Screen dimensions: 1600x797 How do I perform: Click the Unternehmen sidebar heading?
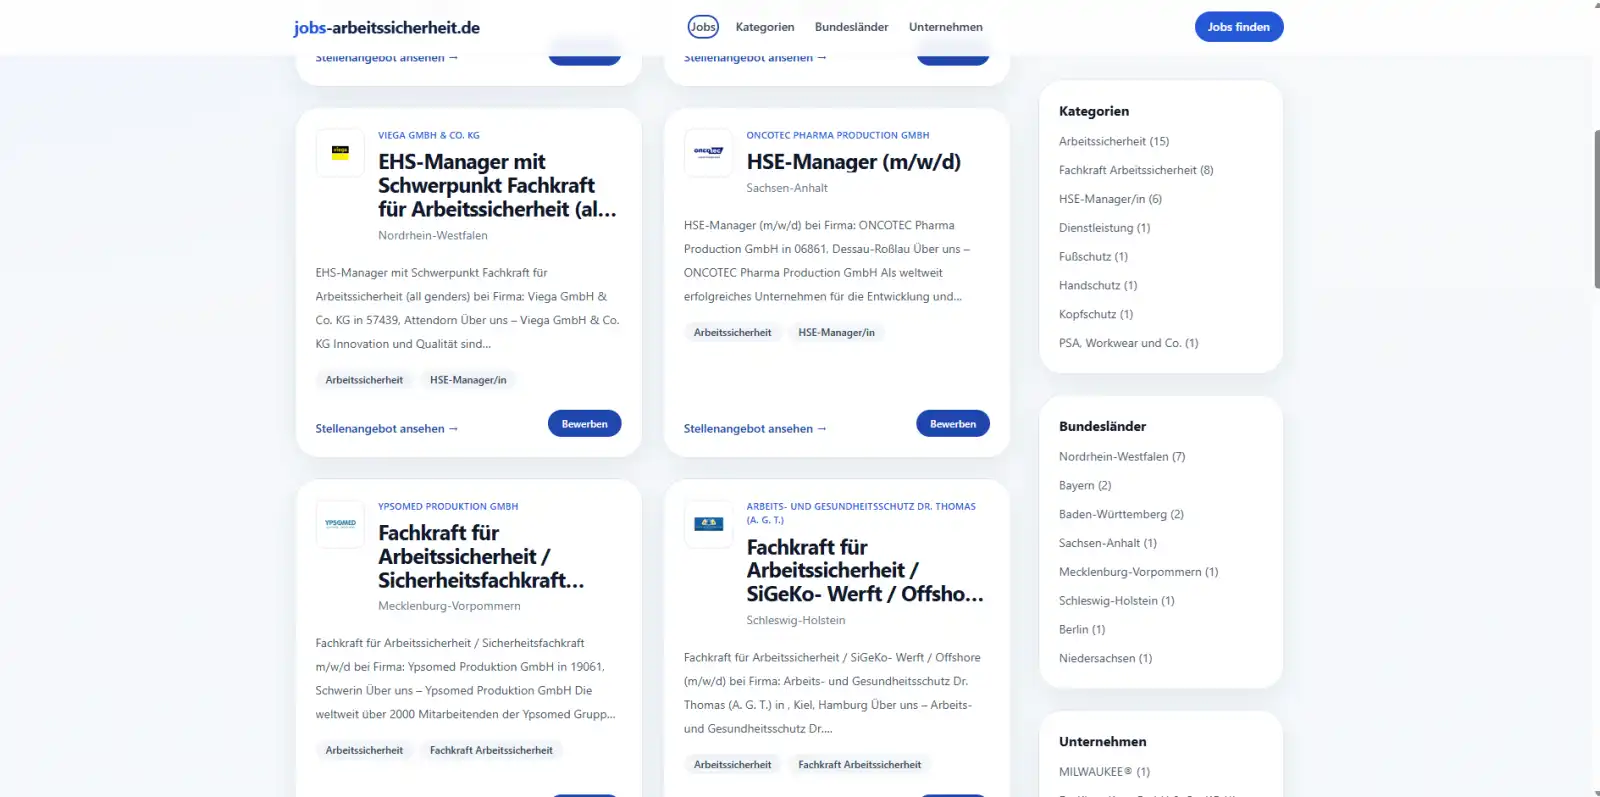tap(1103, 742)
